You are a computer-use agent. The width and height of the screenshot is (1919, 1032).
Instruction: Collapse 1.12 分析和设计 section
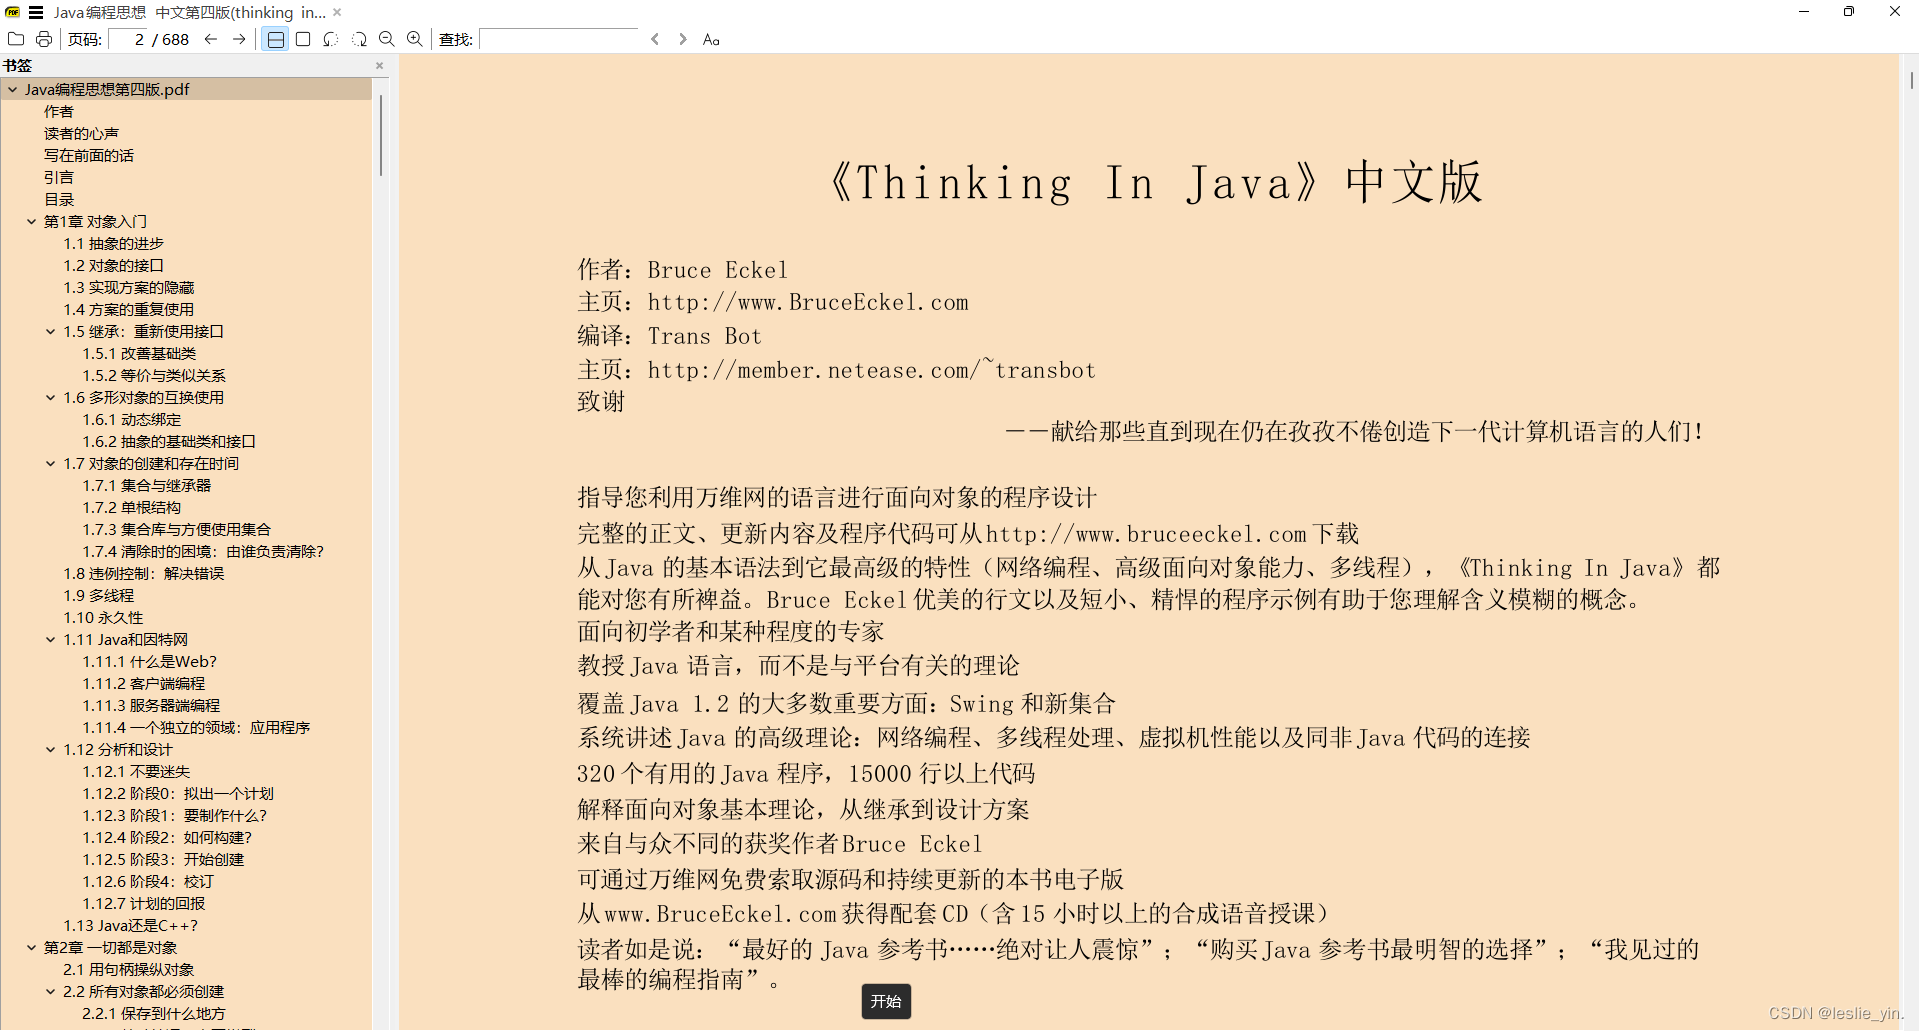click(x=51, y=749)
